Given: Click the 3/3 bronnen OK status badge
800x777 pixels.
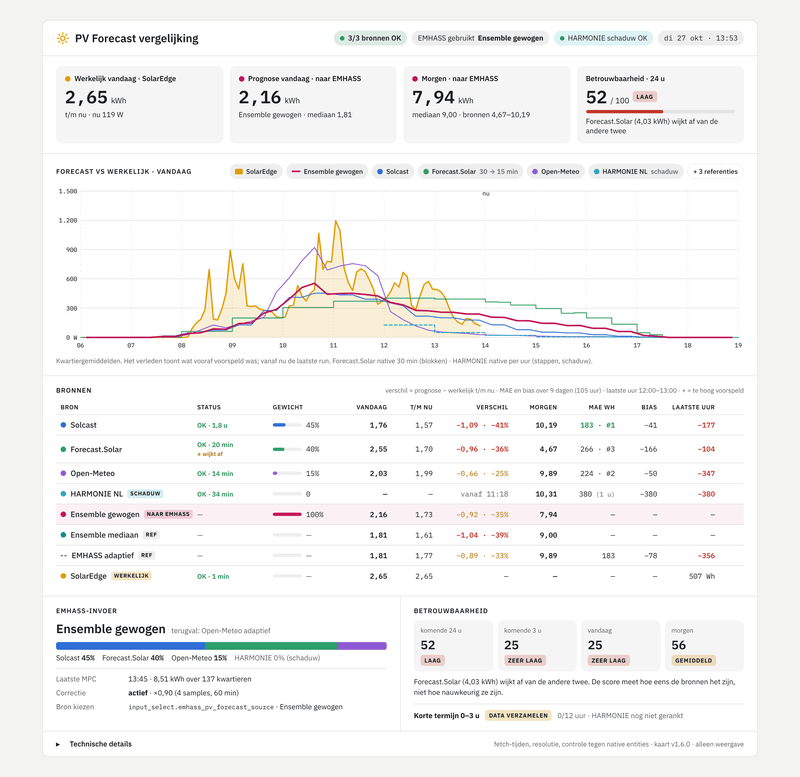Looking at the screenshot, I should pos(370,38).
